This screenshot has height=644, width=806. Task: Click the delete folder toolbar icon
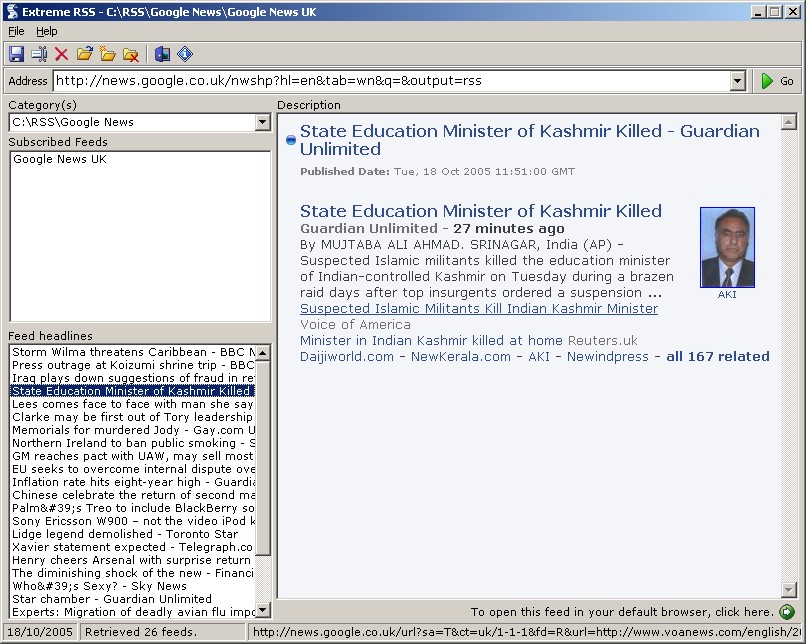click(130, 54)
